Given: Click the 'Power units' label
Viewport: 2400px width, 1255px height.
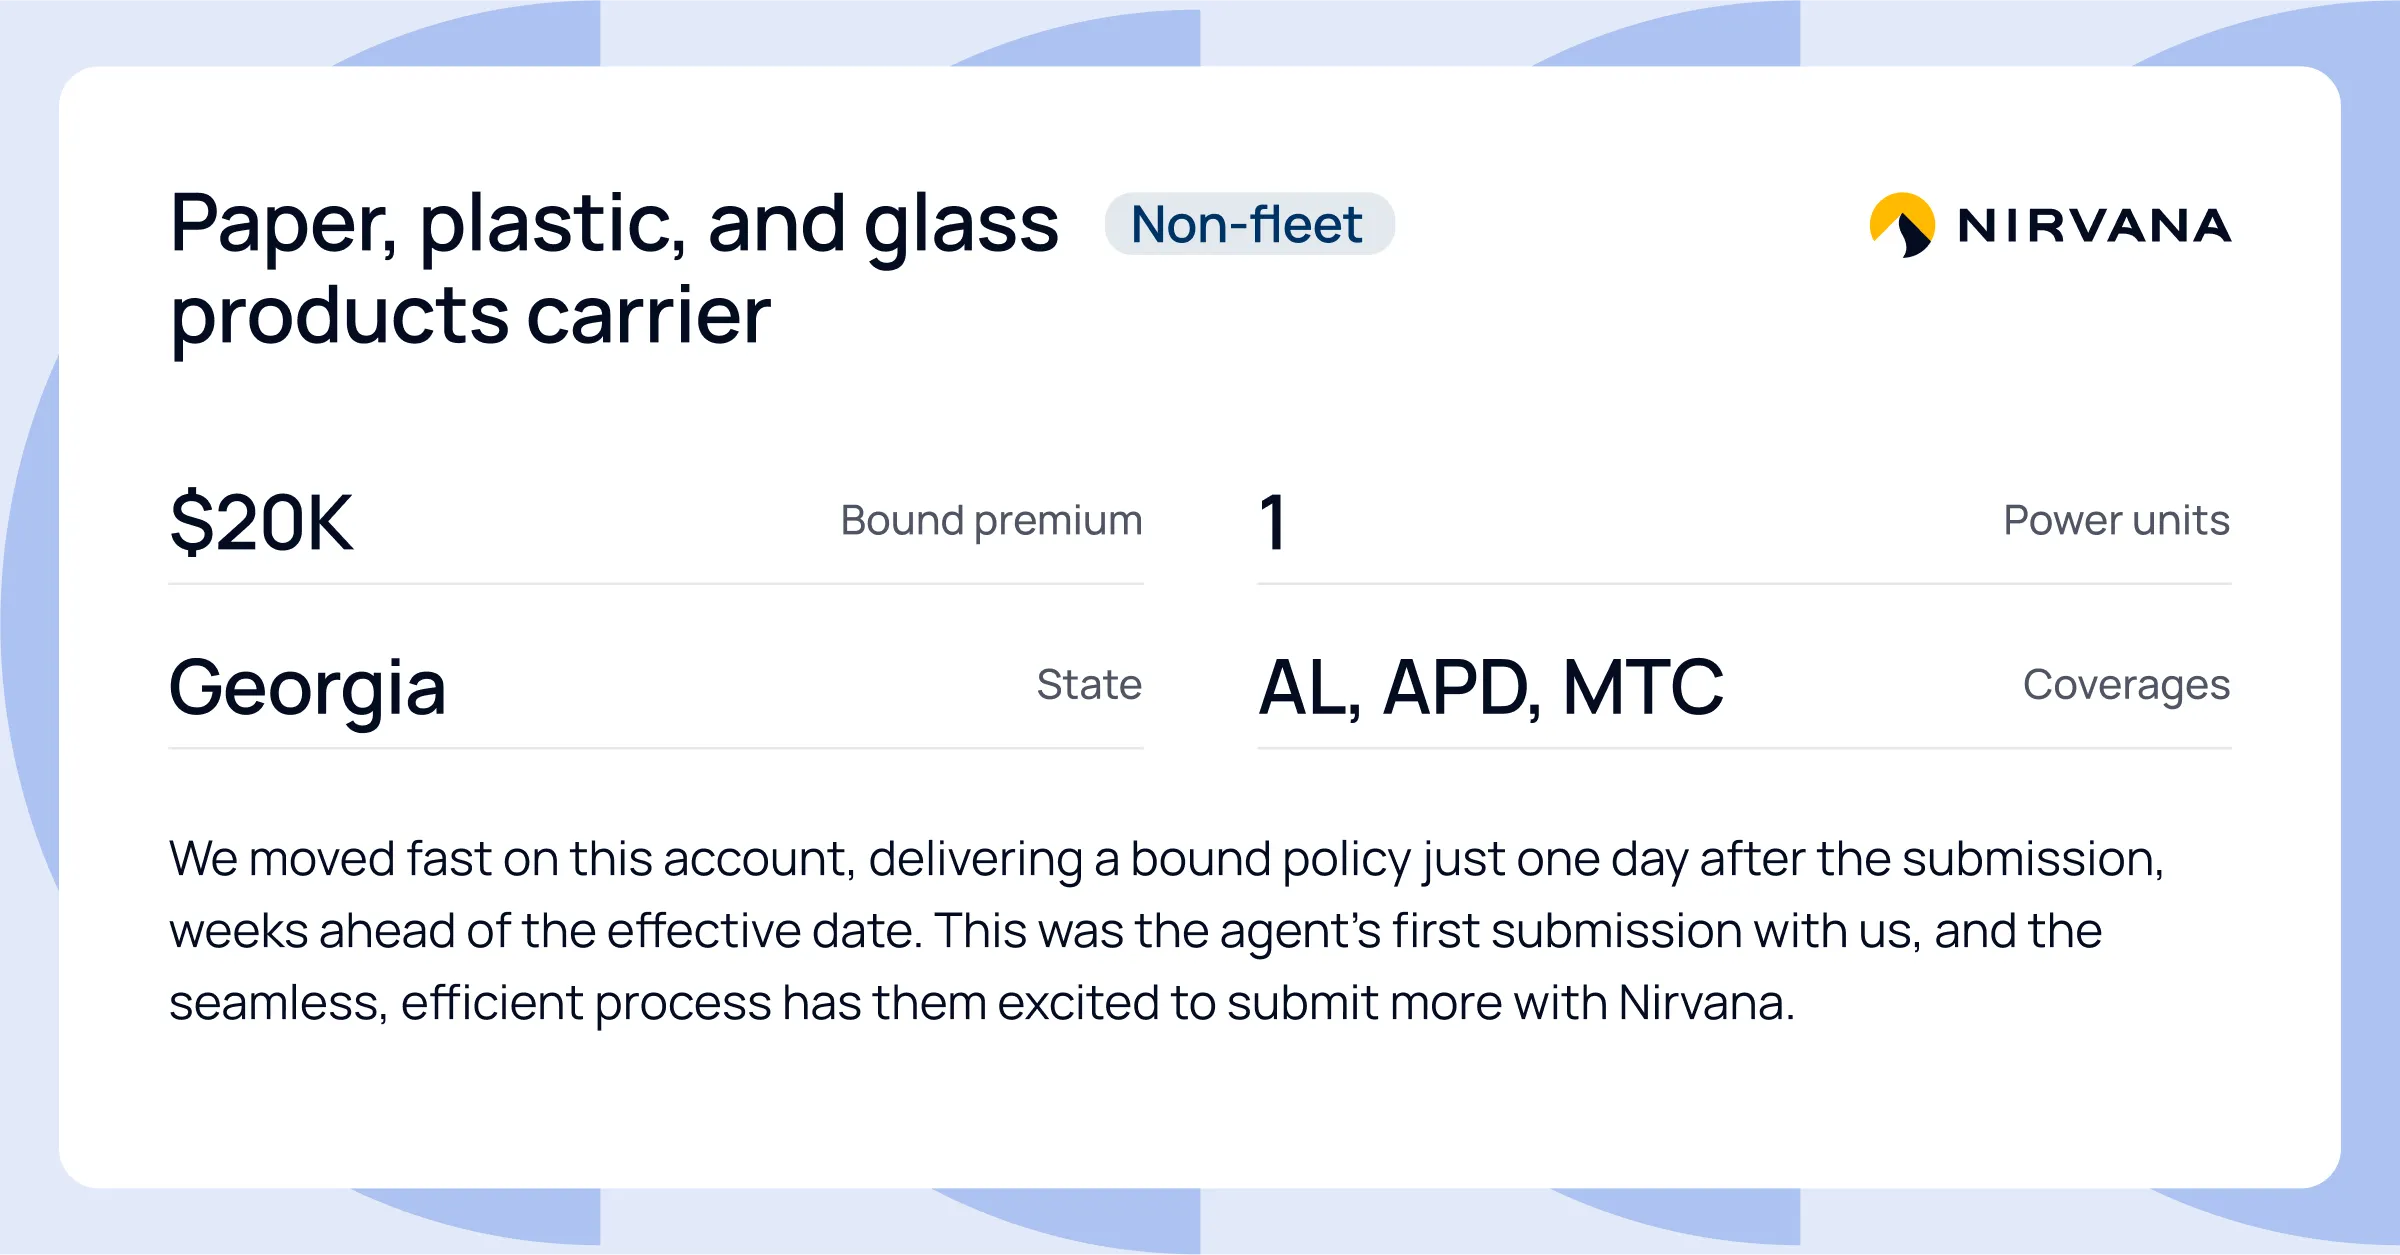Looking at the screenshot, I should click(x=2116, y=521).
